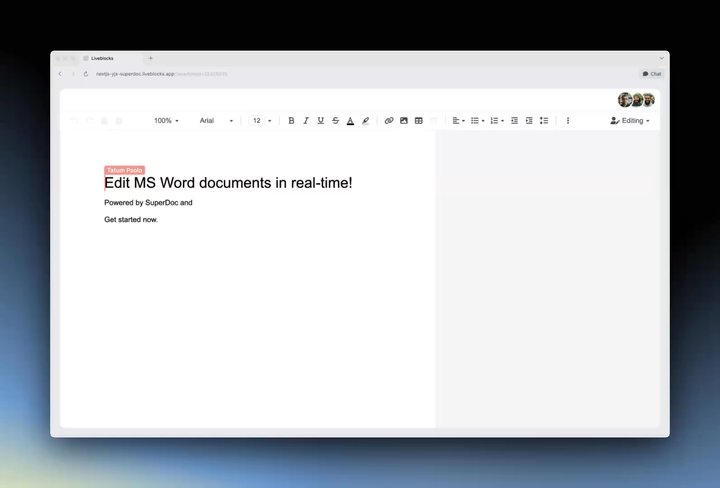Increase paragraph indent
Viewport: 720px width, 488px height.
tap(529, 121)
